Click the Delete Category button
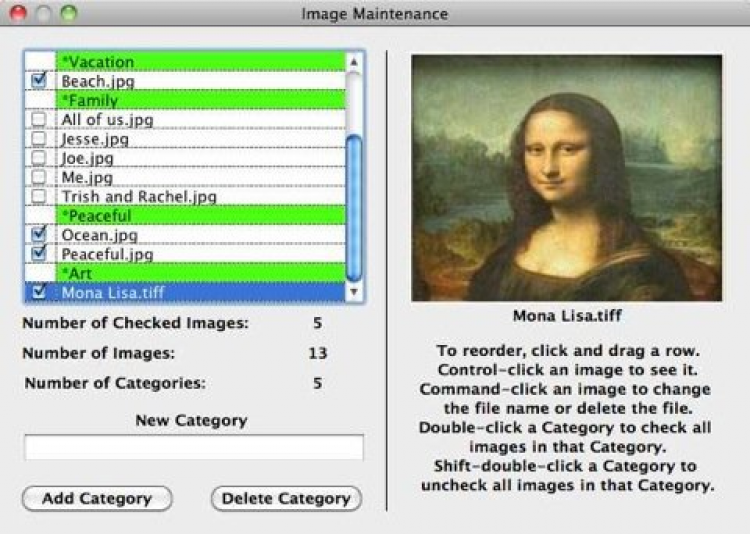Viewport: 750px width, 534px height. 286,499
